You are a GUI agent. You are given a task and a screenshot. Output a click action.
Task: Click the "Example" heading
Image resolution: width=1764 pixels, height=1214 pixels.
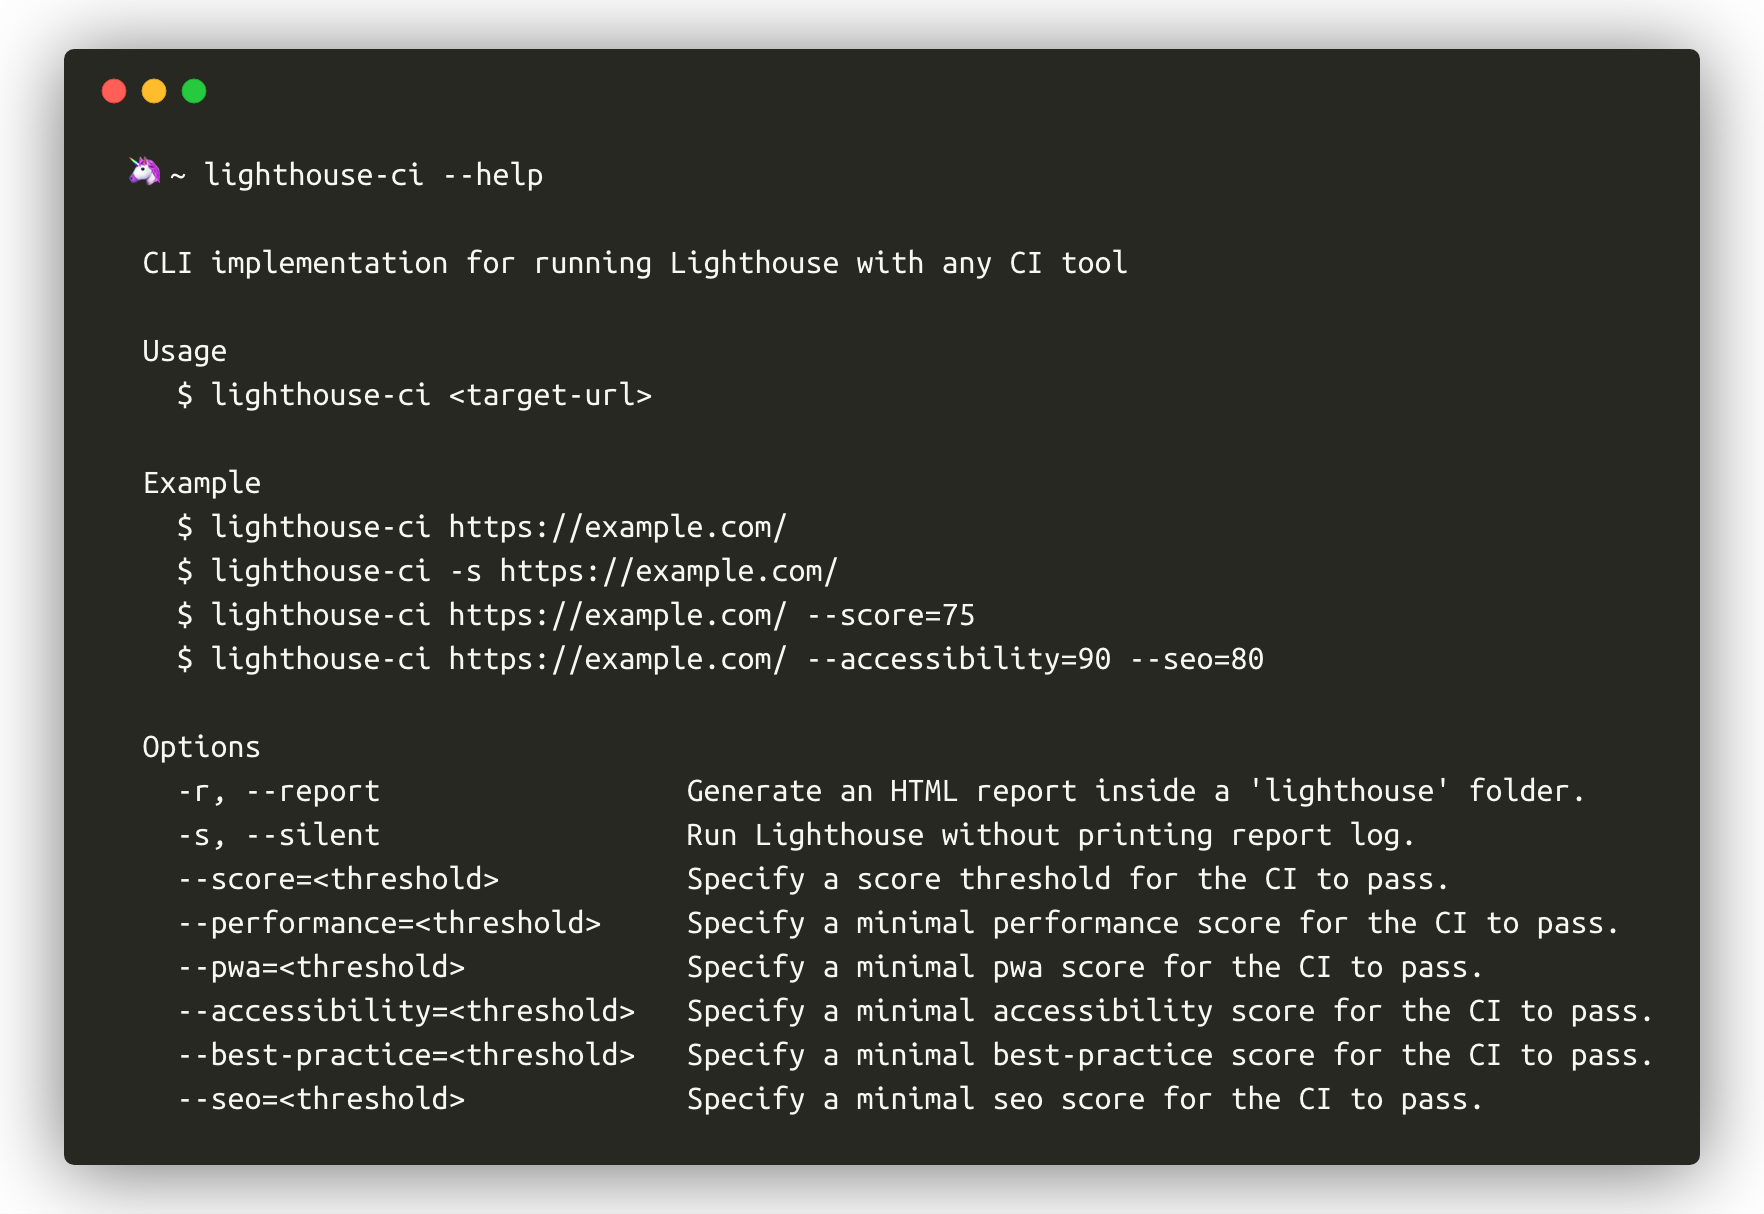pos(201,483)
